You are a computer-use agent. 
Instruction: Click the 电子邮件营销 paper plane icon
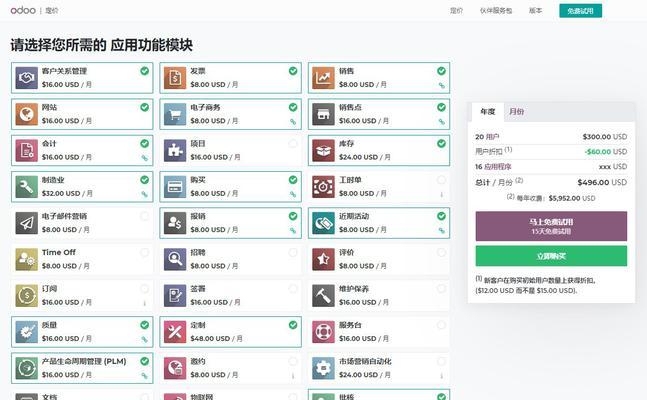26,223
